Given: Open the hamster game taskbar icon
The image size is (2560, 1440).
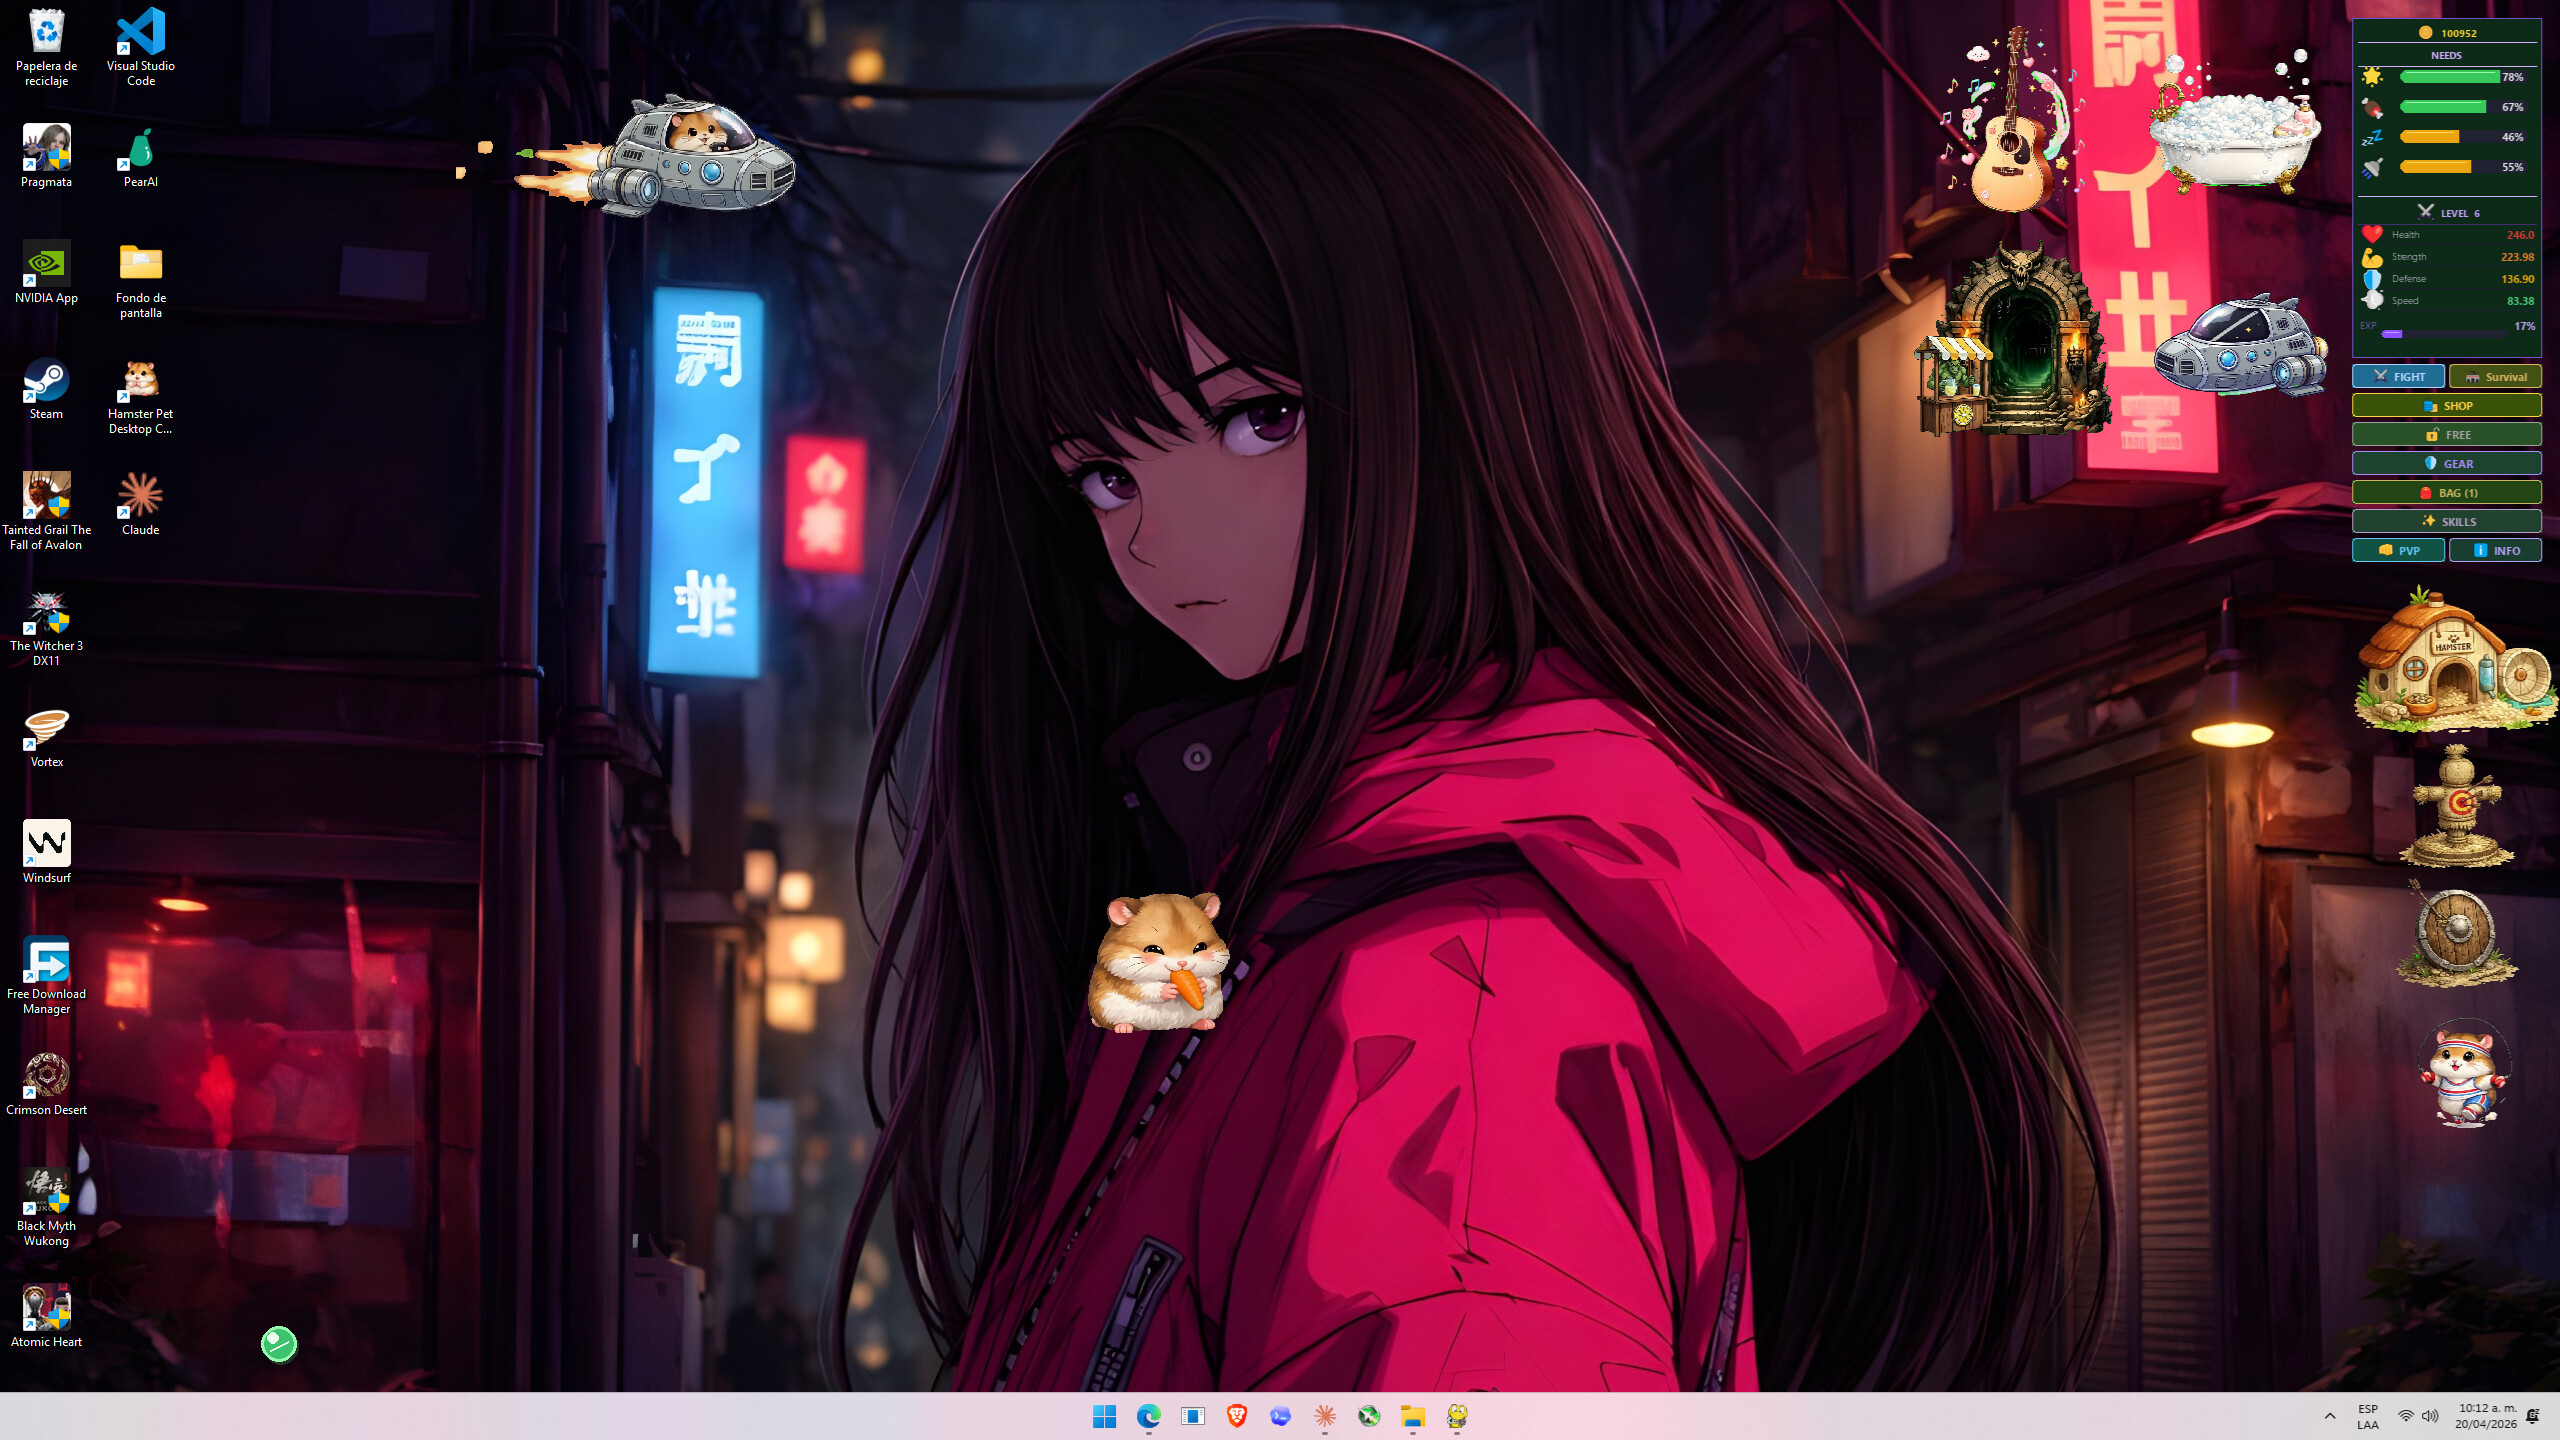Looking at the screenshot, I should (1456, 1416).
